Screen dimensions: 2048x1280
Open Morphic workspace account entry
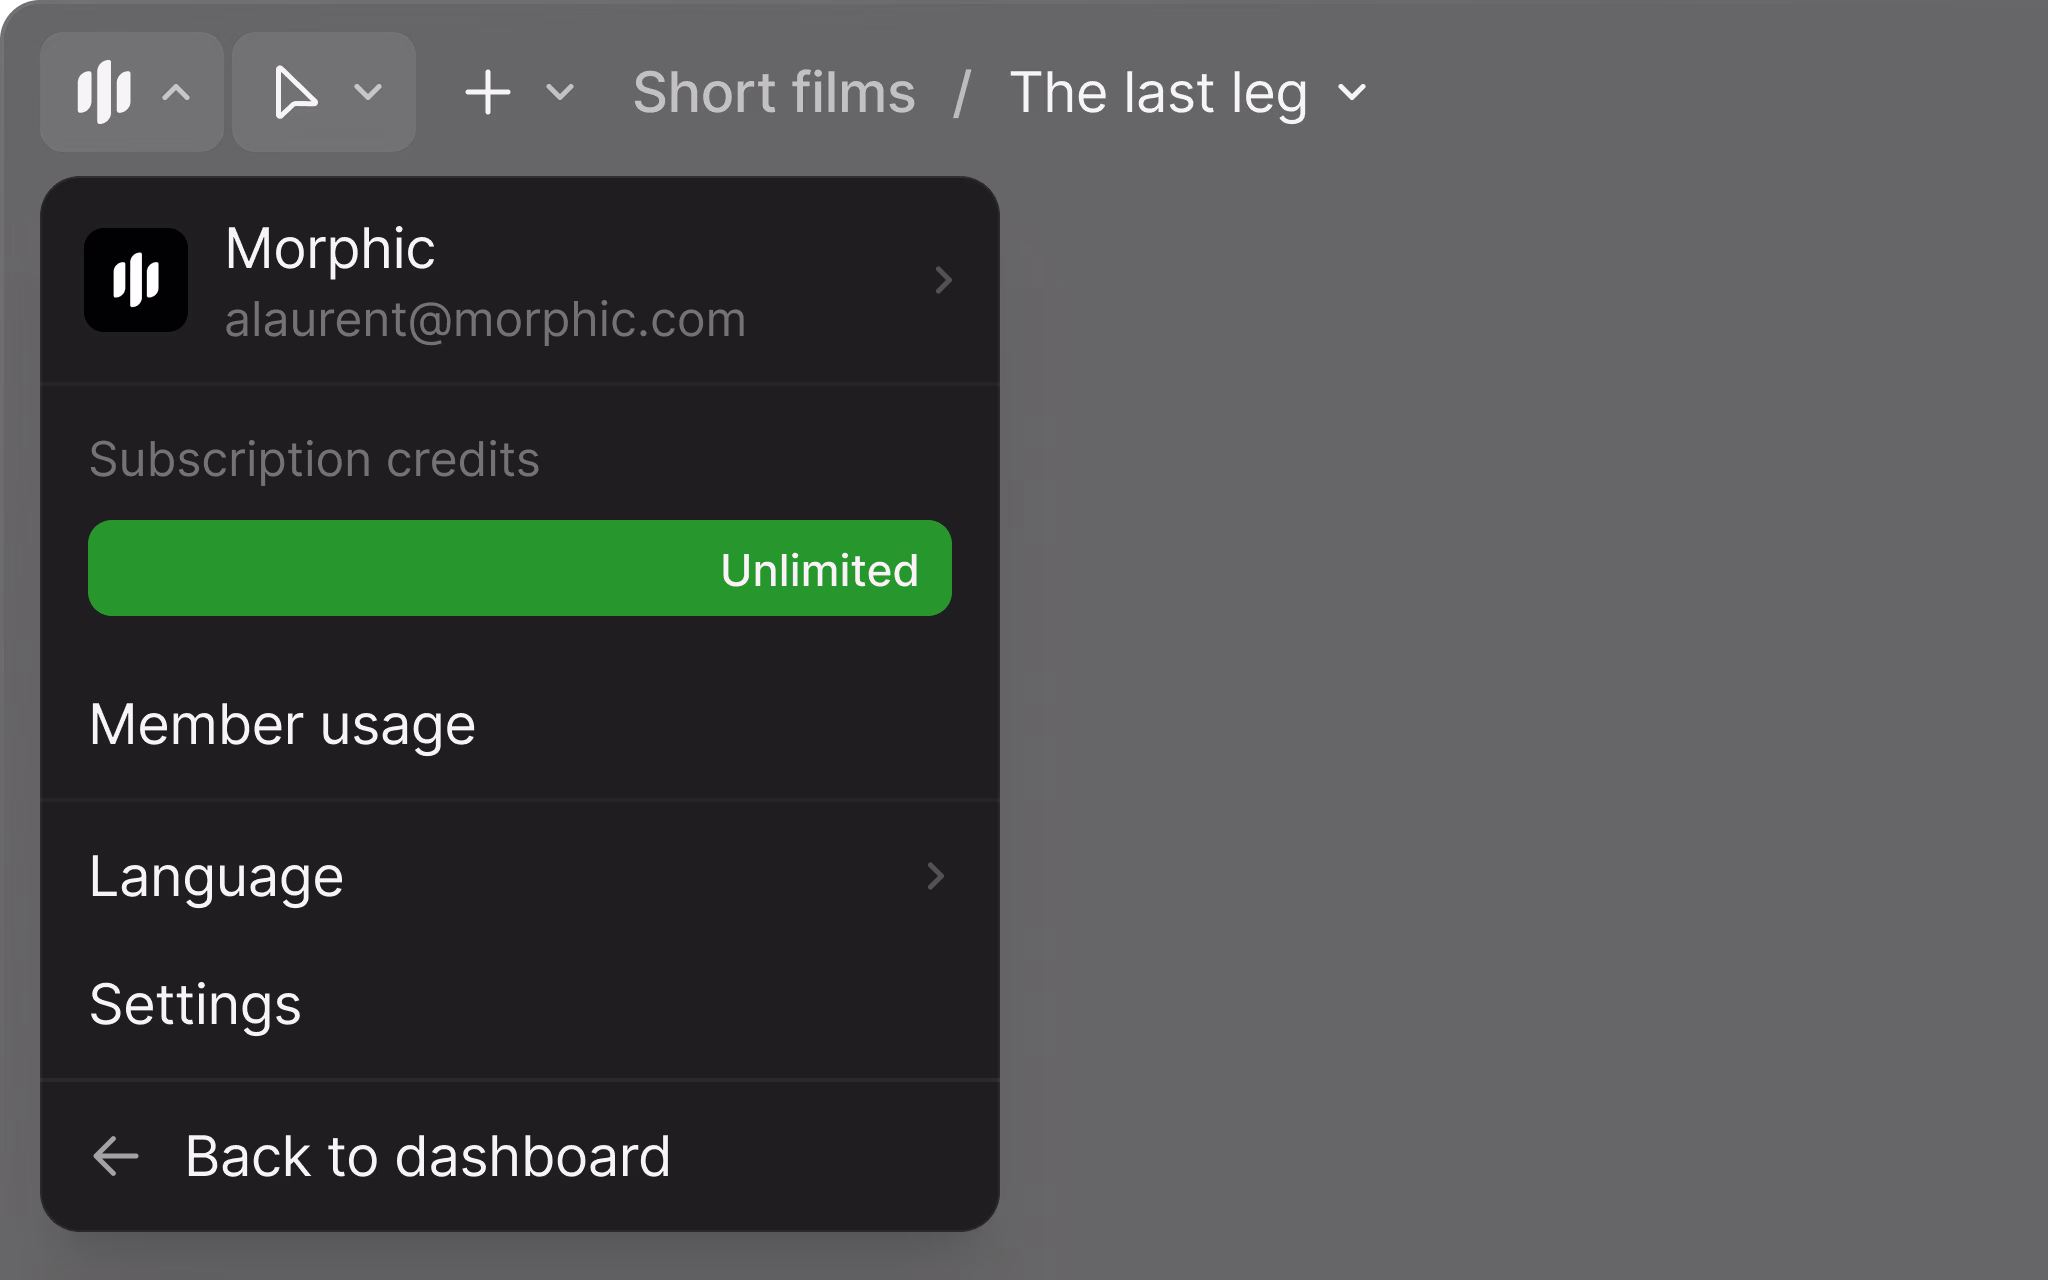520,281
